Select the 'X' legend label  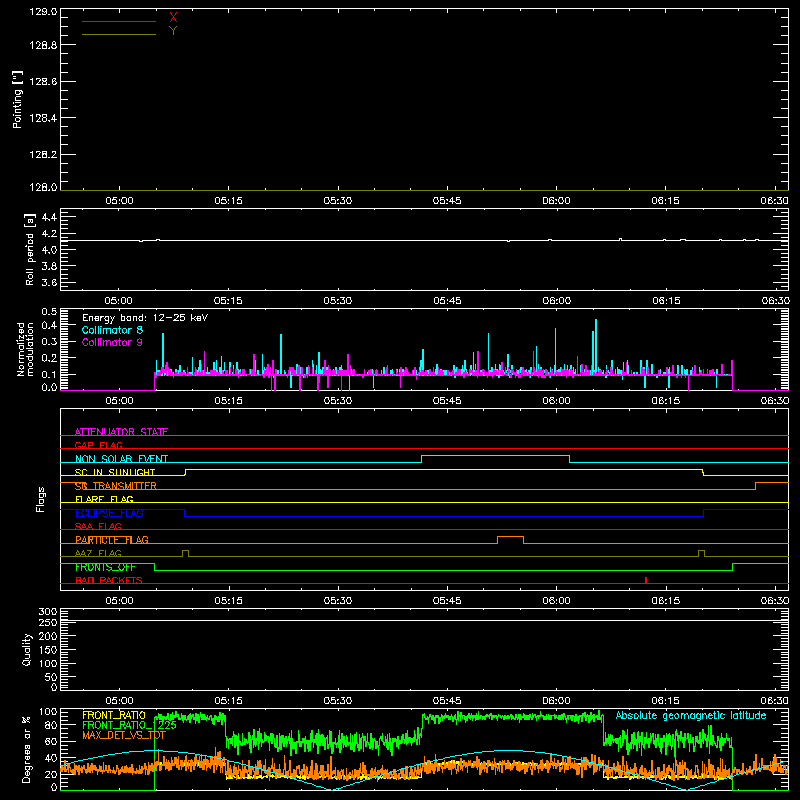(x=173, y=18)
